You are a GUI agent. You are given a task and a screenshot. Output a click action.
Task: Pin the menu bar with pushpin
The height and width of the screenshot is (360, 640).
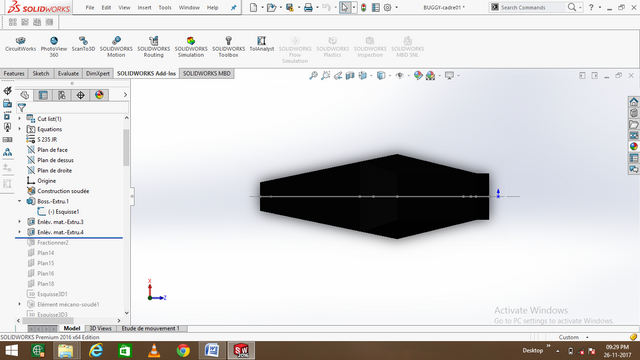(x=233, y=7)
